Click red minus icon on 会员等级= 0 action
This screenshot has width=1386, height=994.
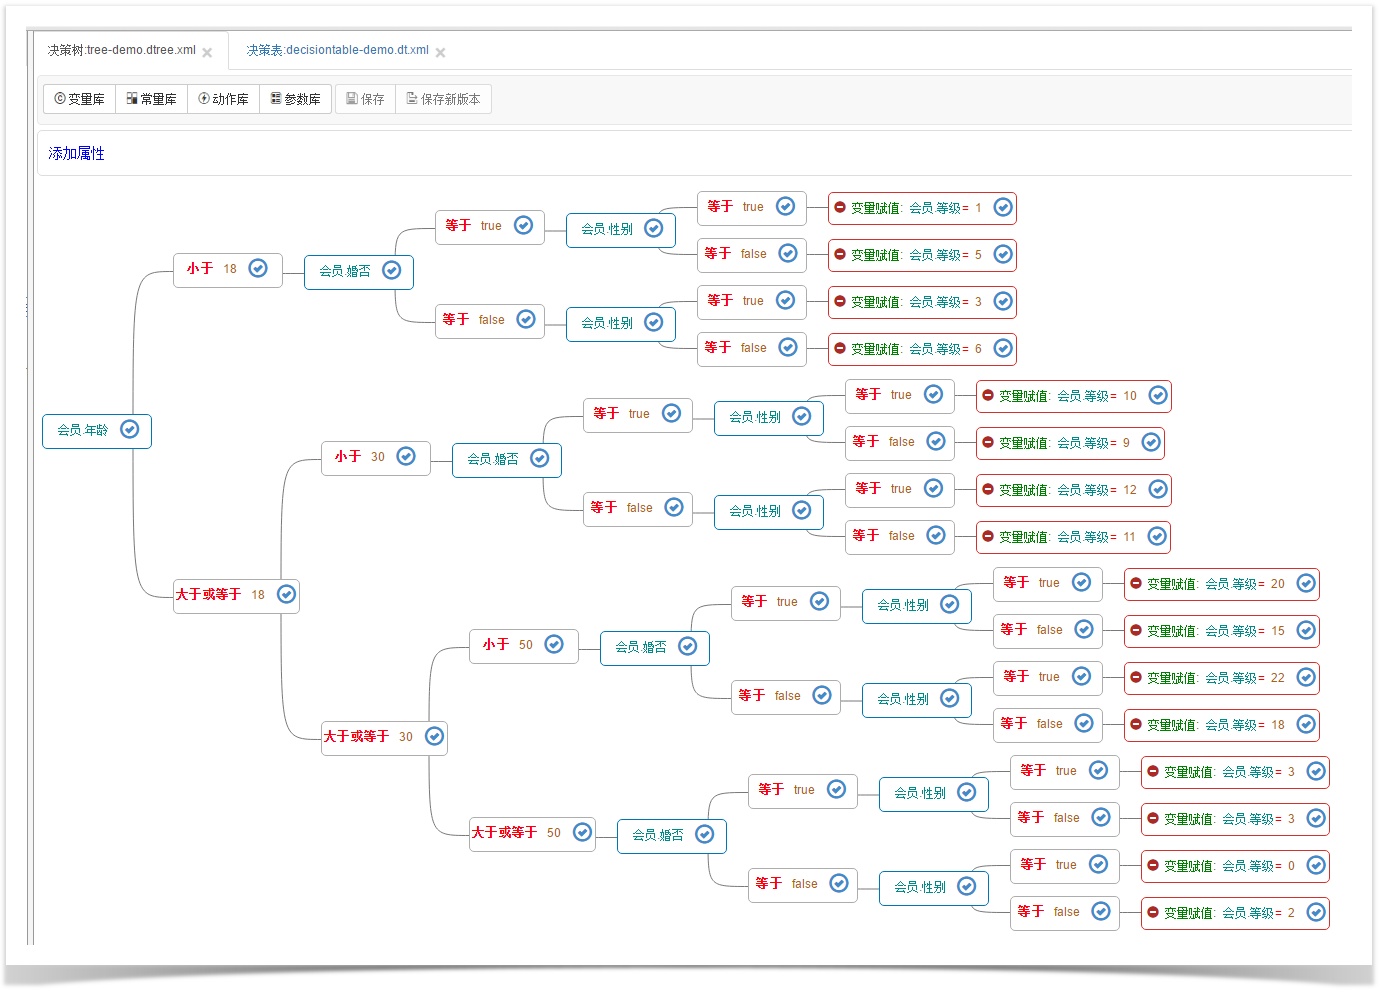[1153, 865]
